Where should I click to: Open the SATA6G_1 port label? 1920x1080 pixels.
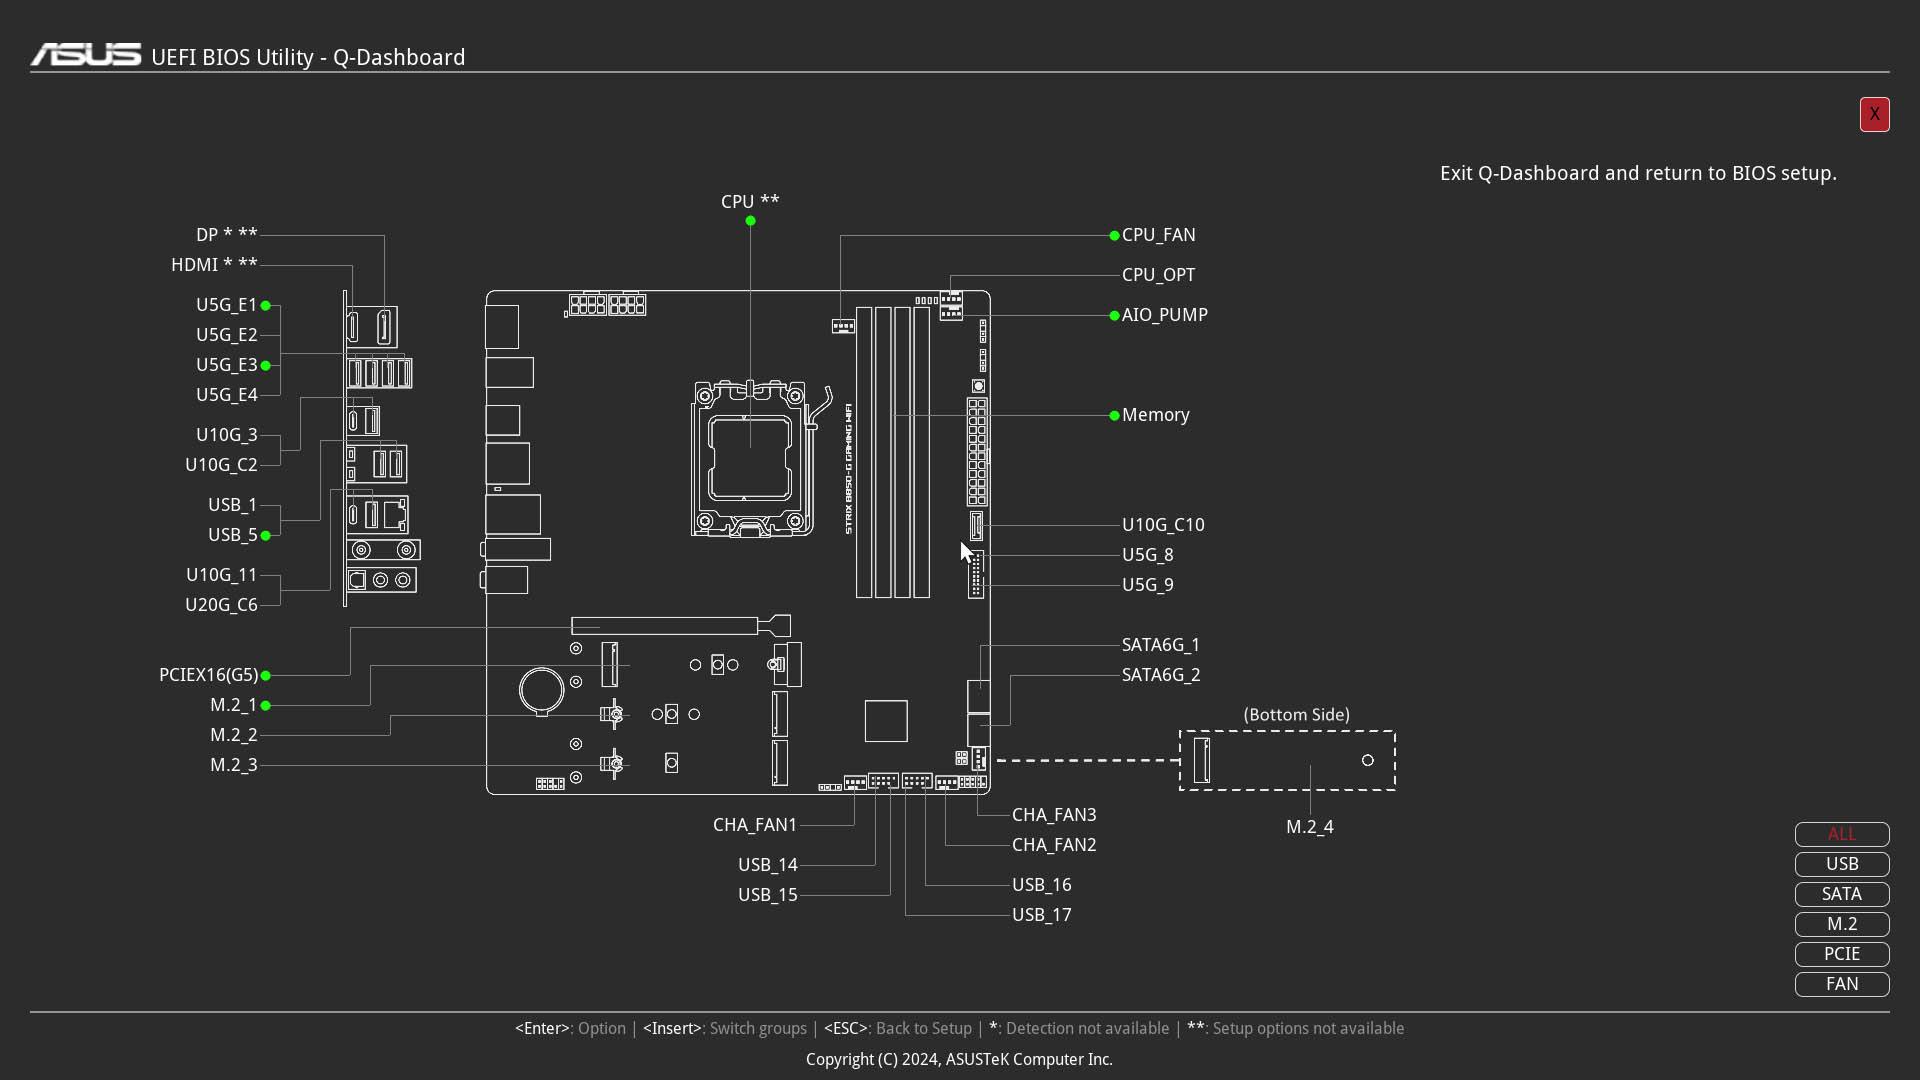(x=1160, y=645)
